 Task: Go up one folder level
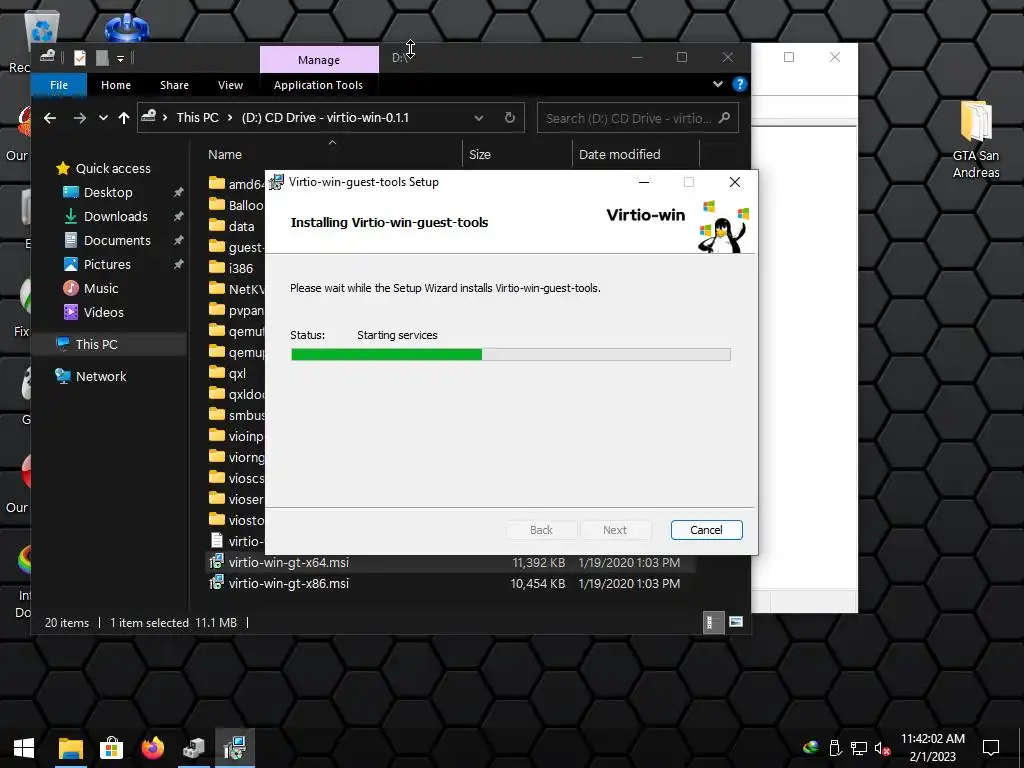[123, 118]
